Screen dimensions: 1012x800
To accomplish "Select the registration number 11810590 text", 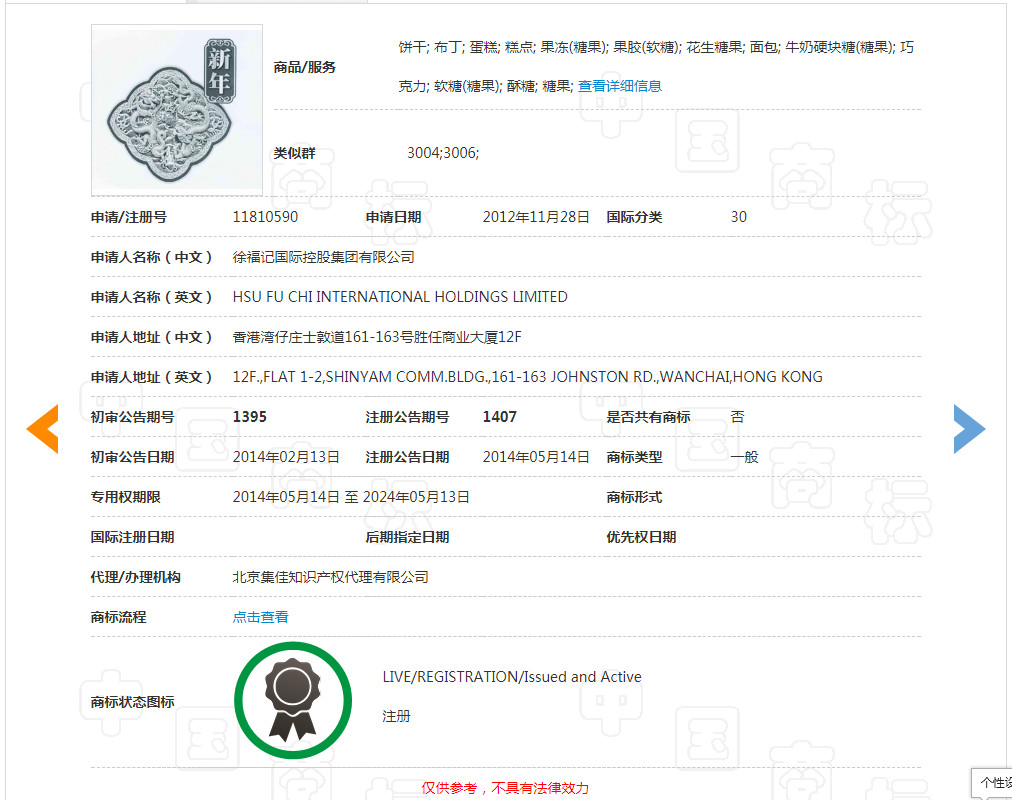I will tap(264, 216).
